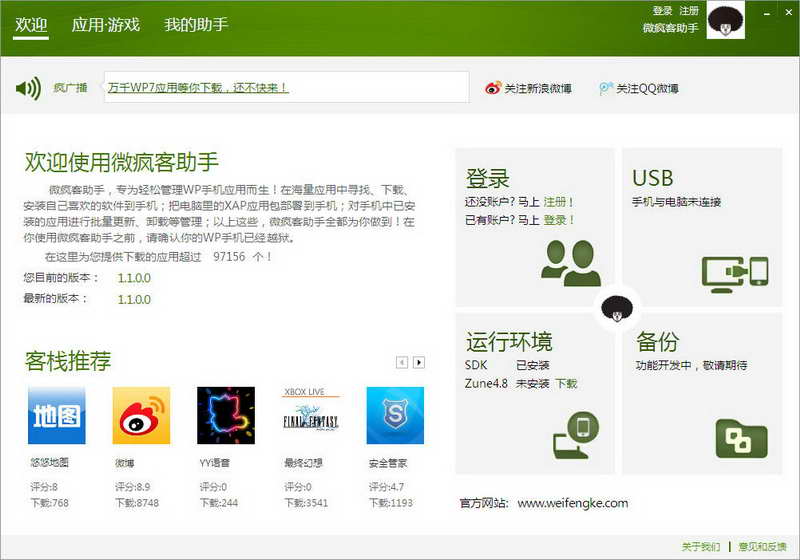This screenshot has height=560, width=800.
Task: Click the two-person icon in 登录 tile
Action: 571,263
